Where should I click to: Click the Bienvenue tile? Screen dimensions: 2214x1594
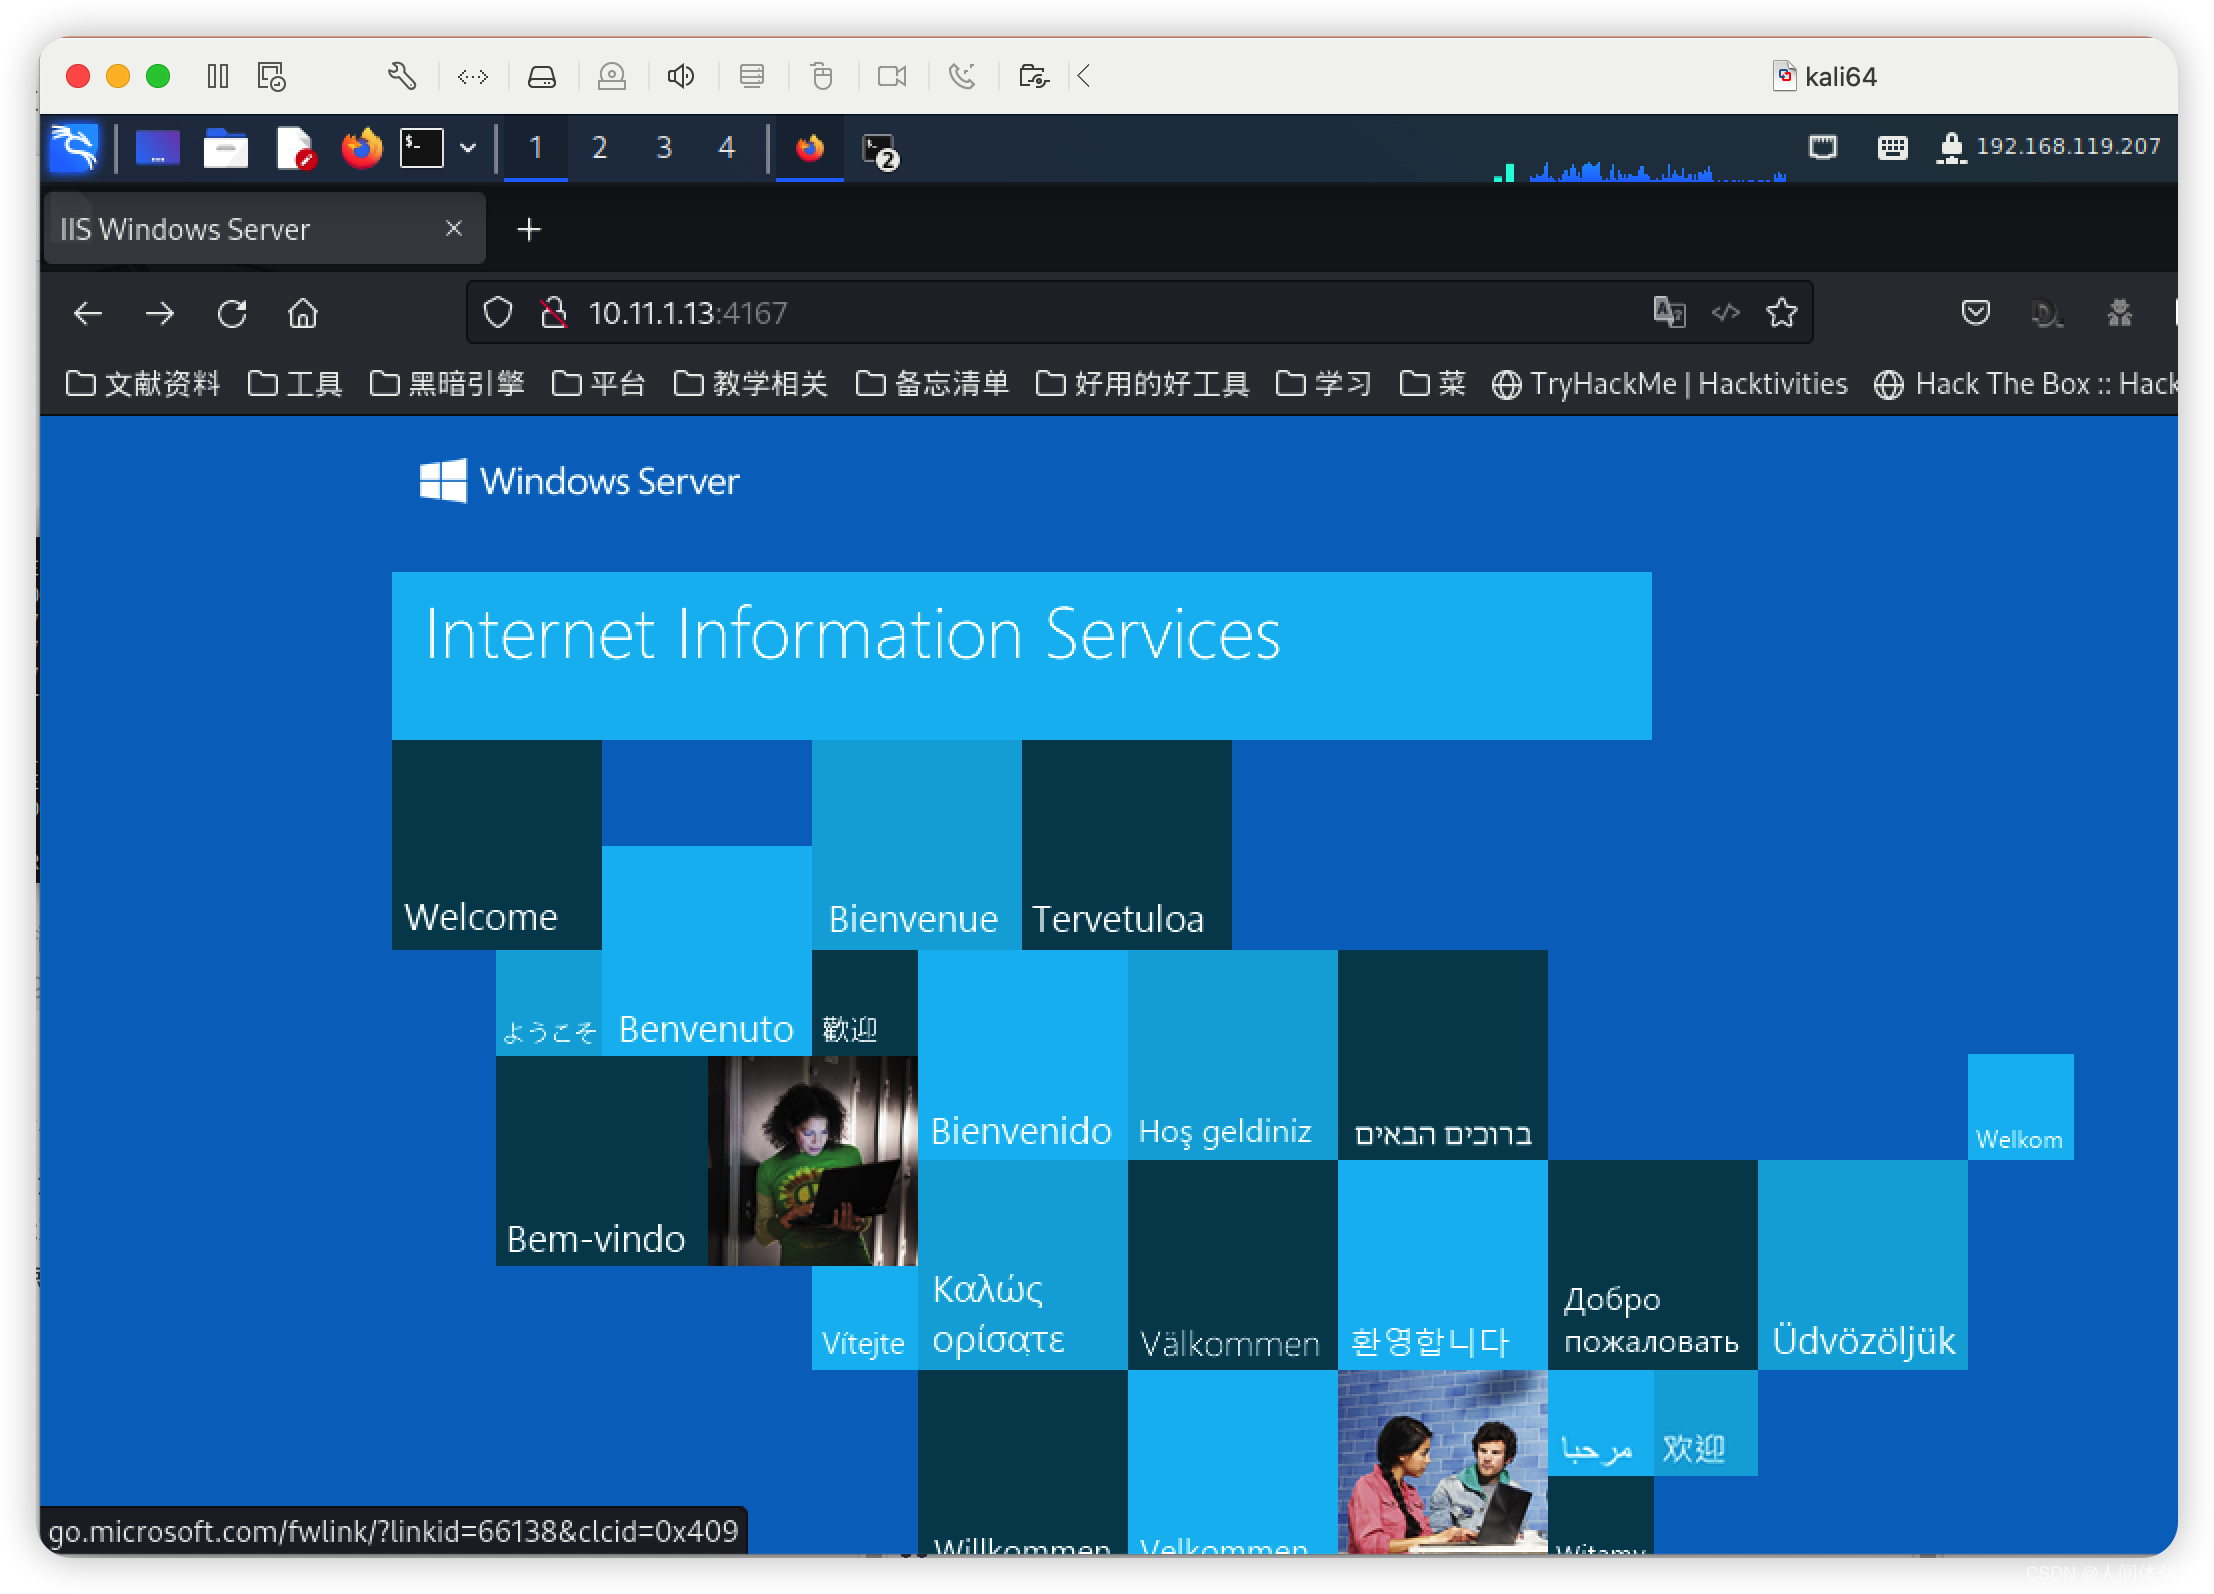(917, 845)
